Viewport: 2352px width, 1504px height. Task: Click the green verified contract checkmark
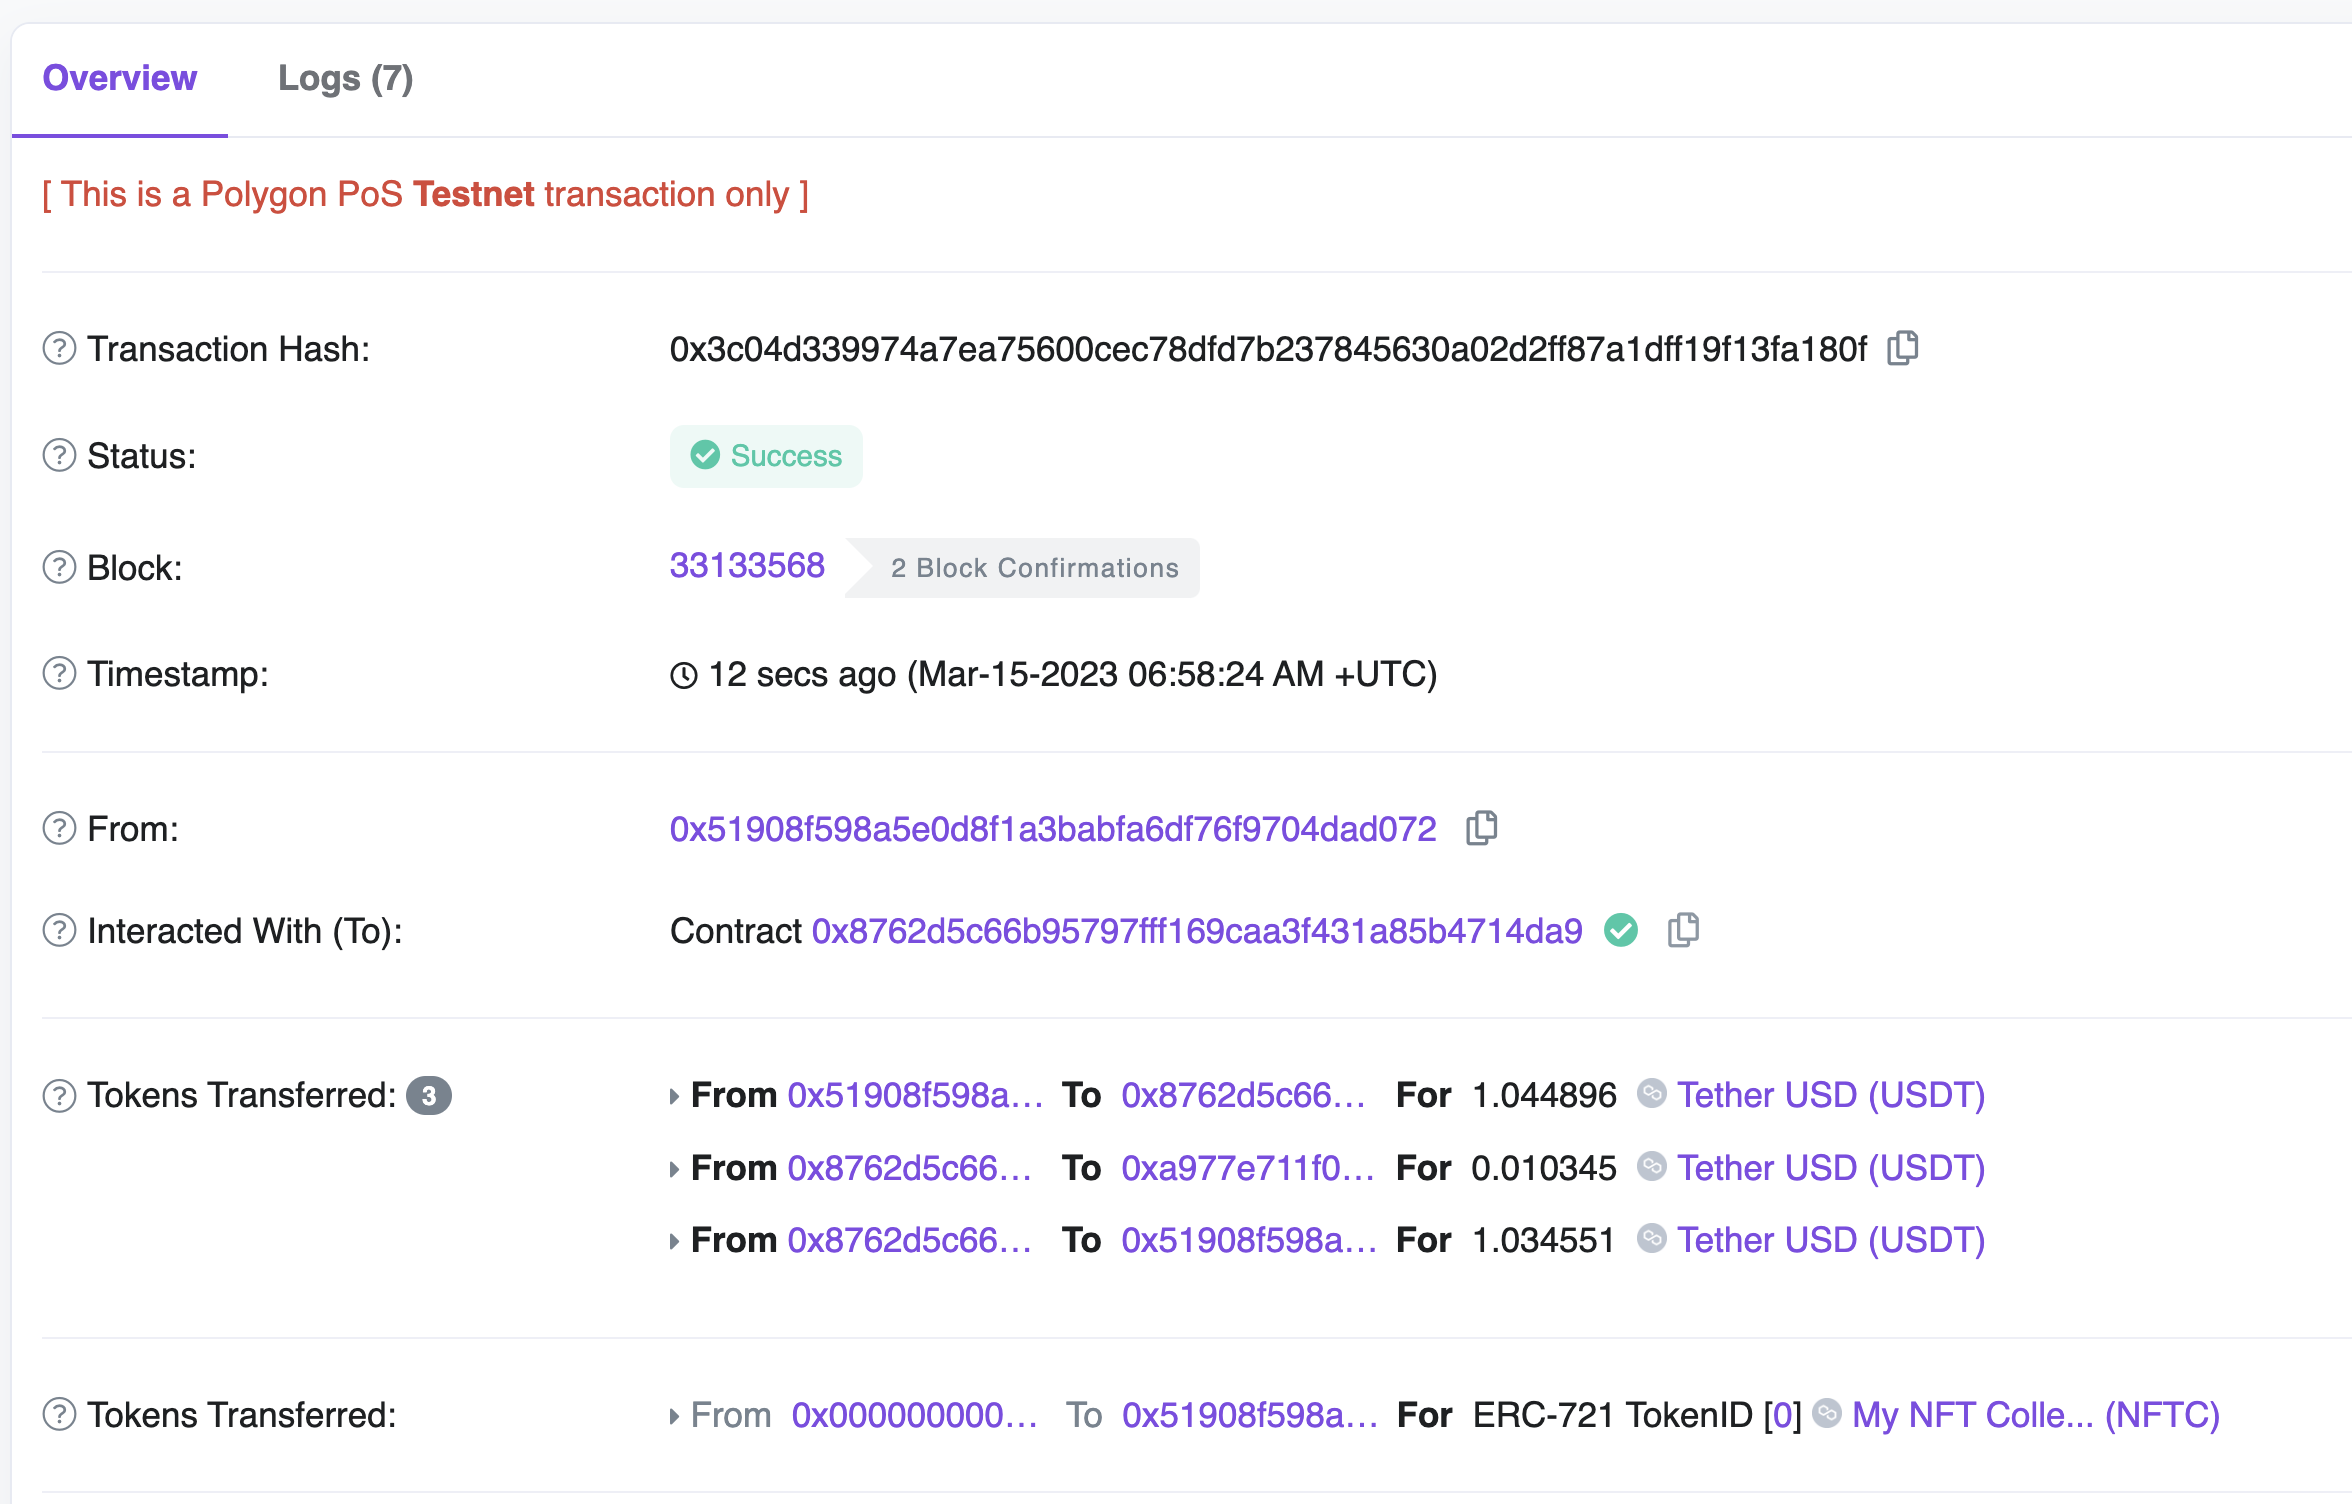(x=1620, y=930)
